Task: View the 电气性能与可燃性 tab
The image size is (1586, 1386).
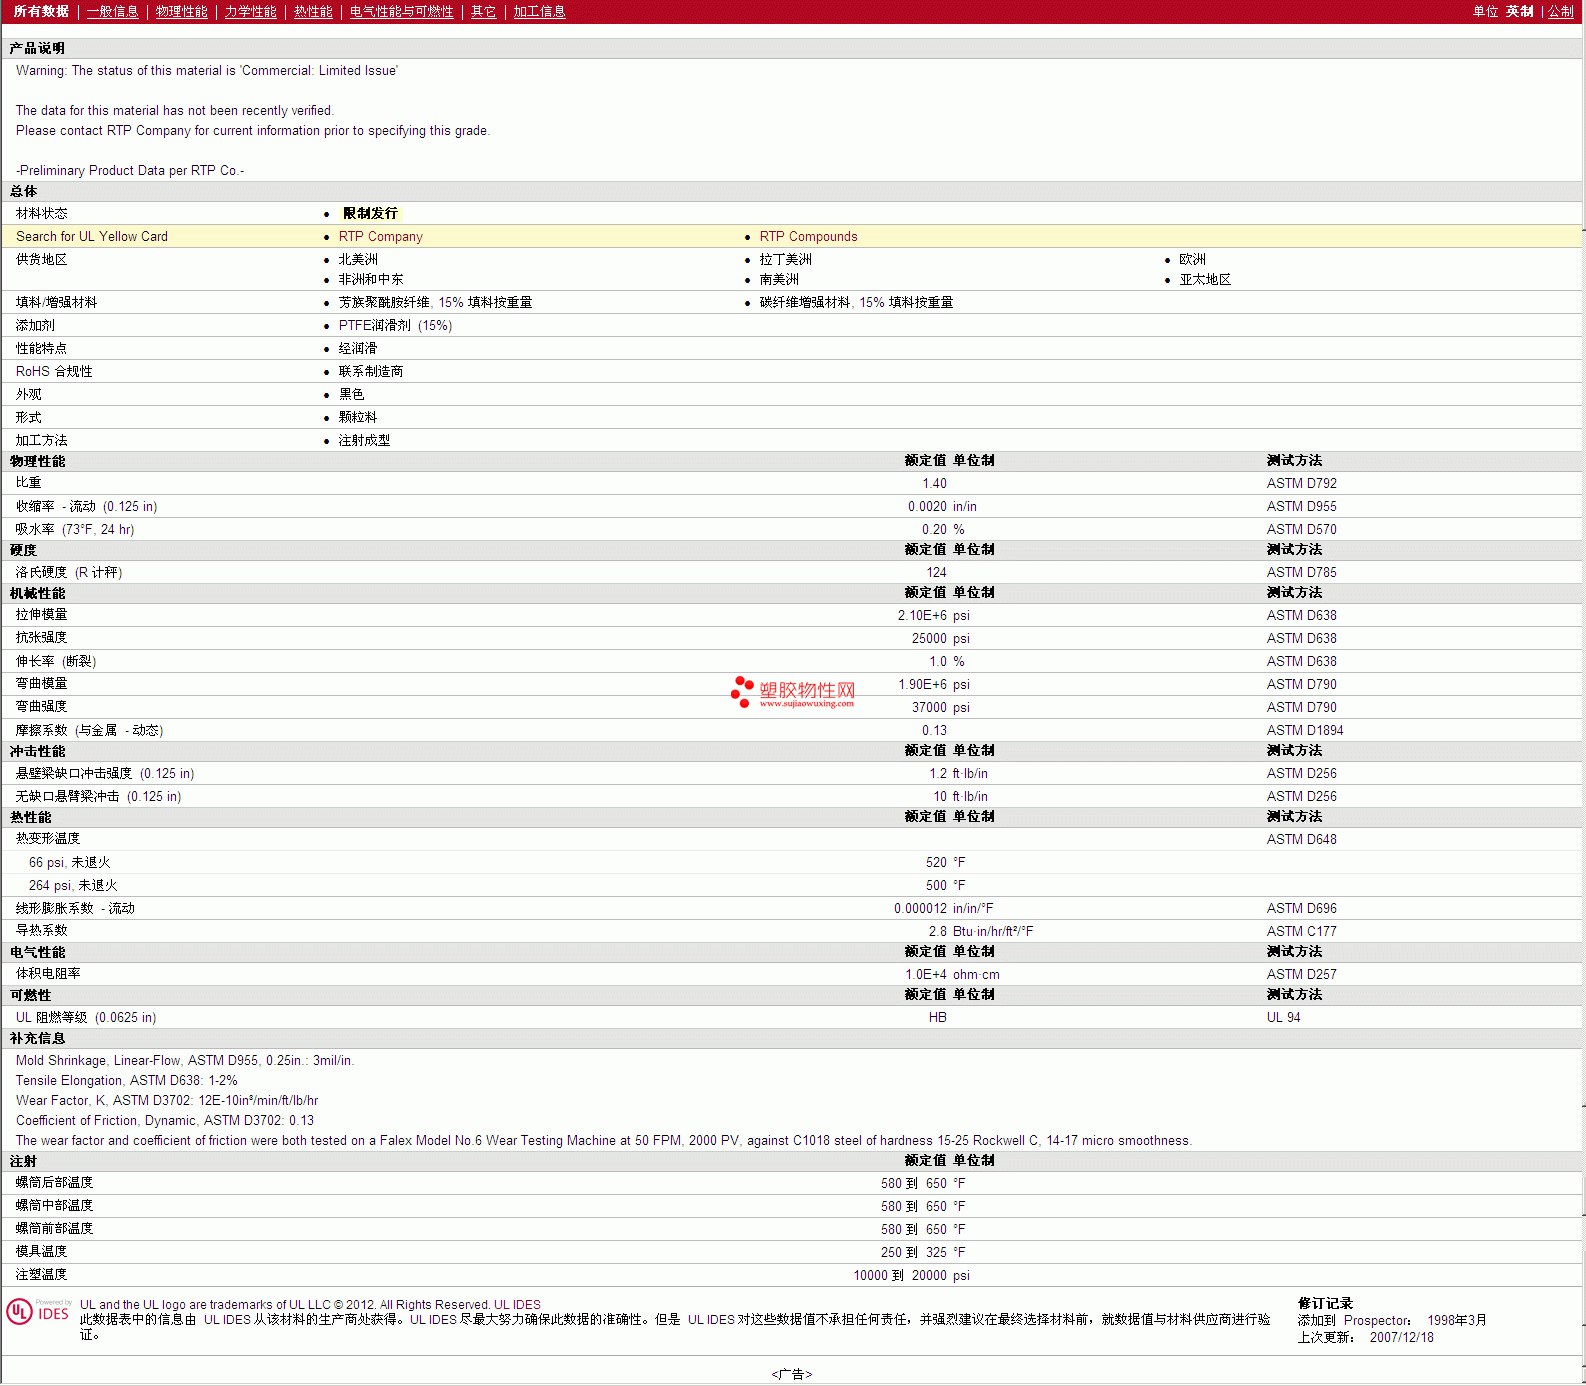Action: pyautogui.click(x=402, y=12)
